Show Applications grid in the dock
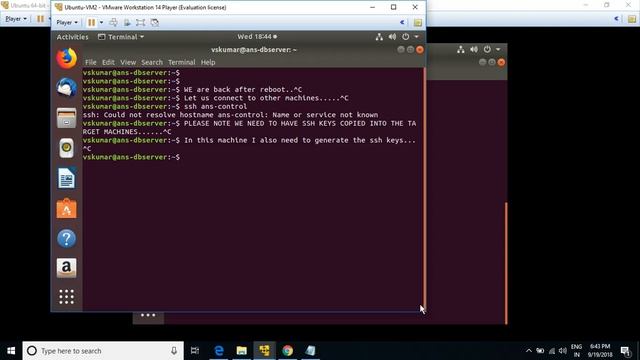This screenshot has height=360, width=640. coord(67,297)
